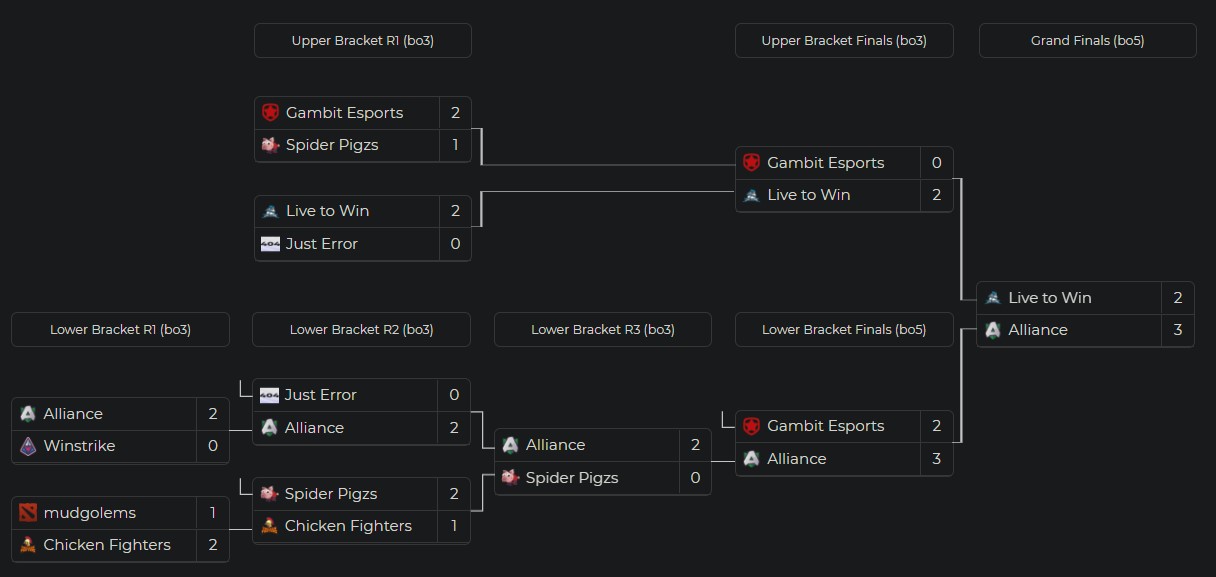Viewport: 1216px width, 577px height.
Task: Click Alliance logo in Grand Finals match
Action: (993, 330)
